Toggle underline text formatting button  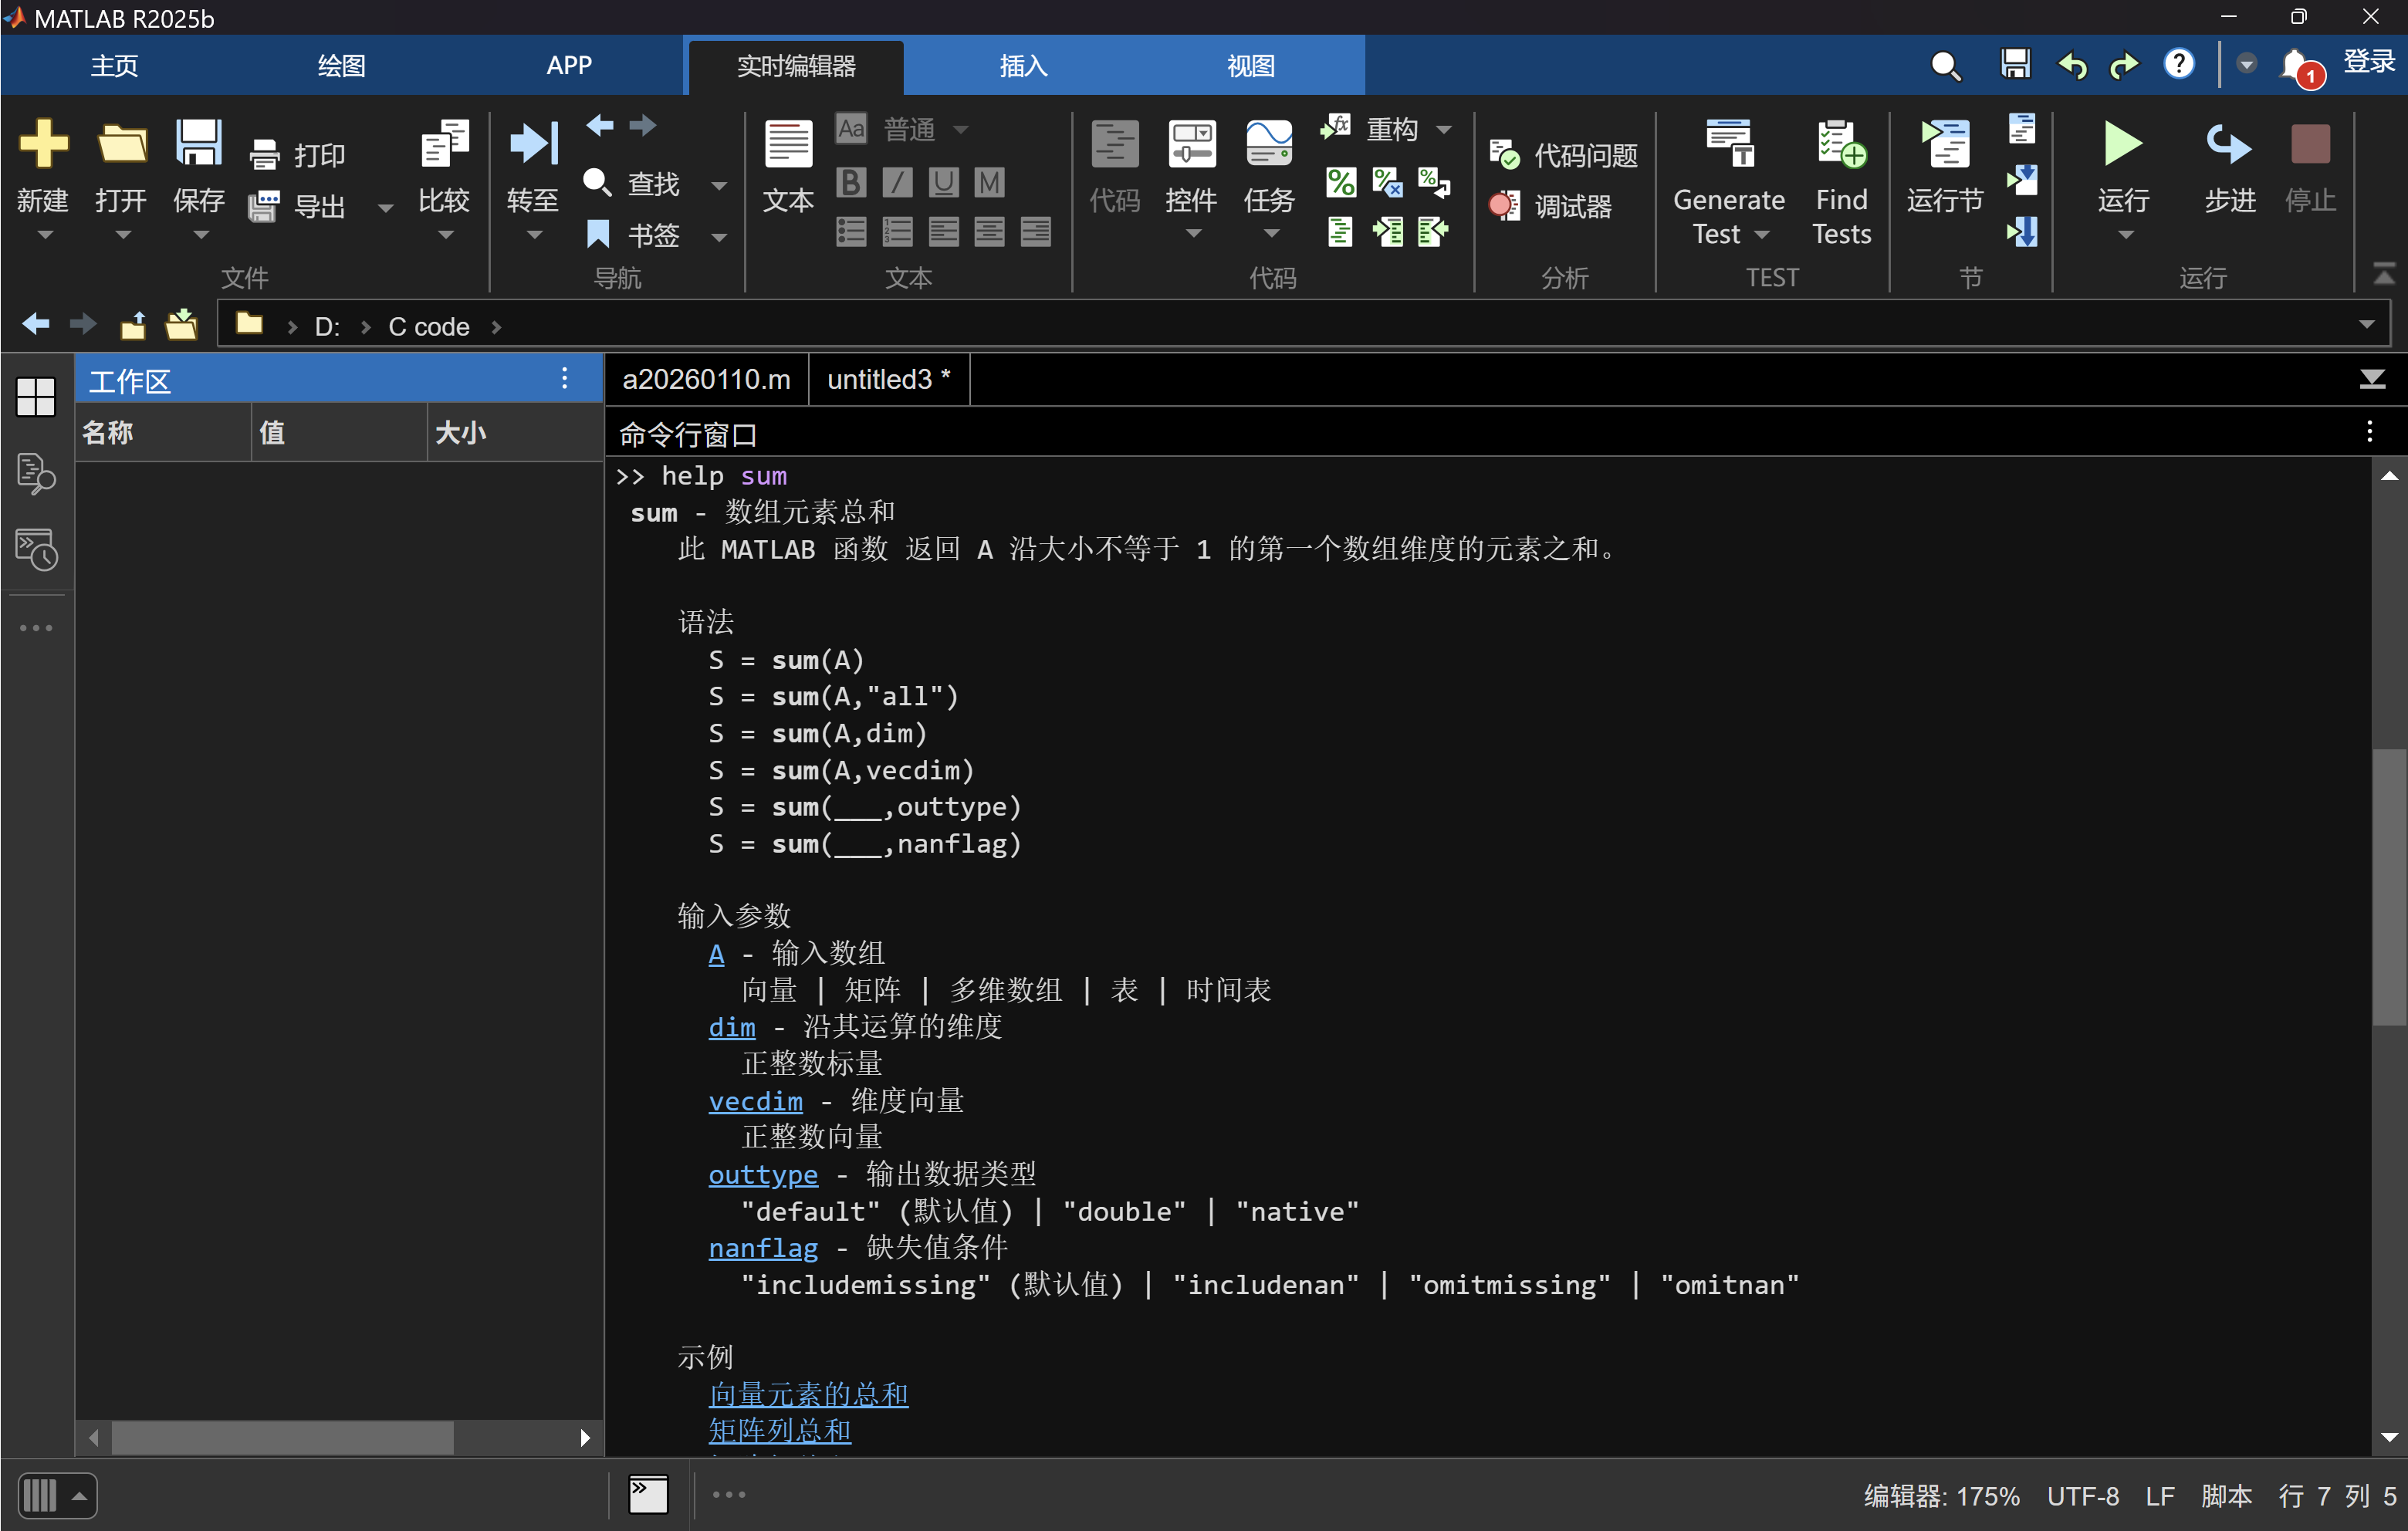click(943, 183)
